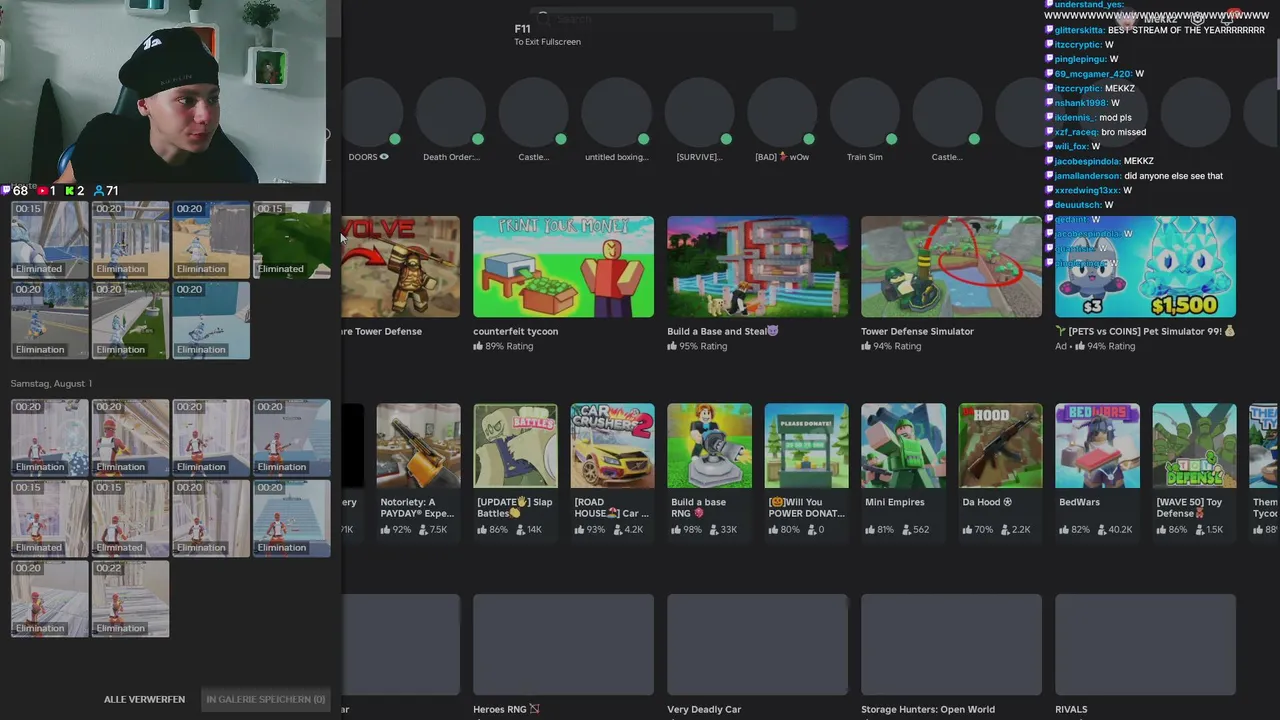Click the YouTube viewer count icon showing 1

click(x=43, y=190)
